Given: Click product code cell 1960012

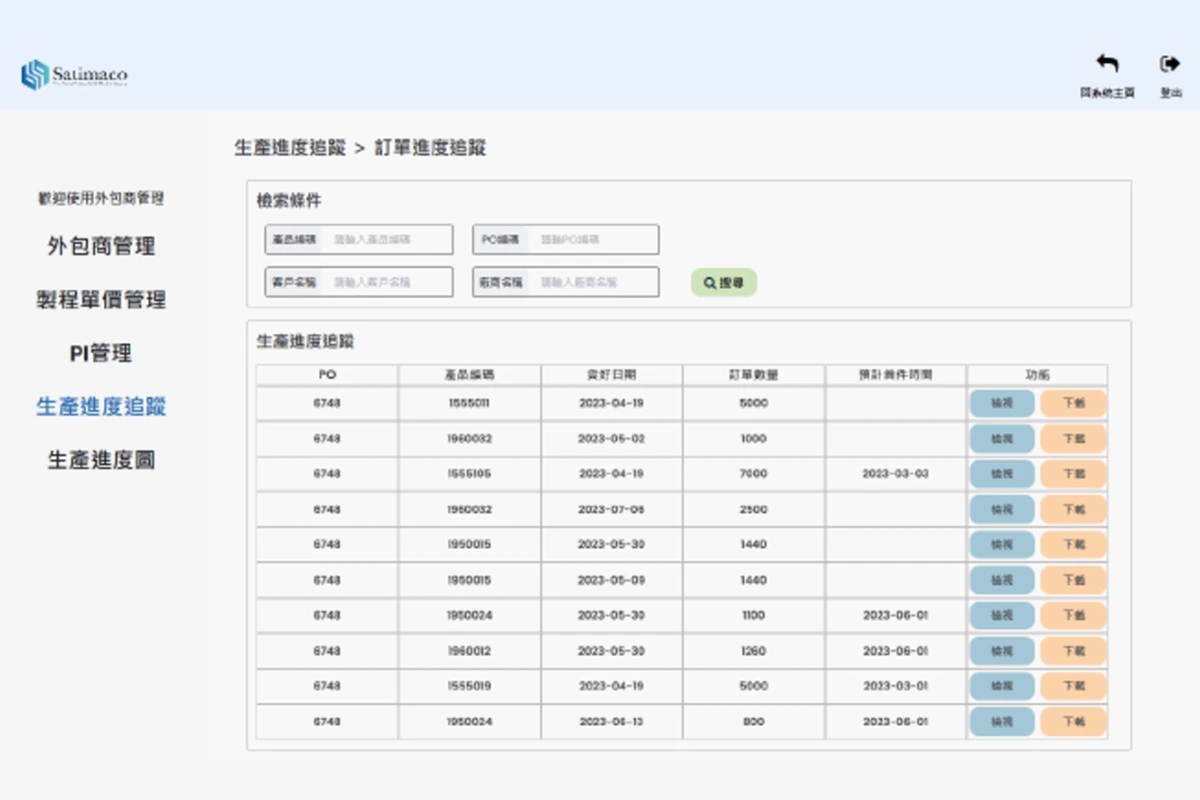Looking at the screenshot, I should [x=469, y=651].
